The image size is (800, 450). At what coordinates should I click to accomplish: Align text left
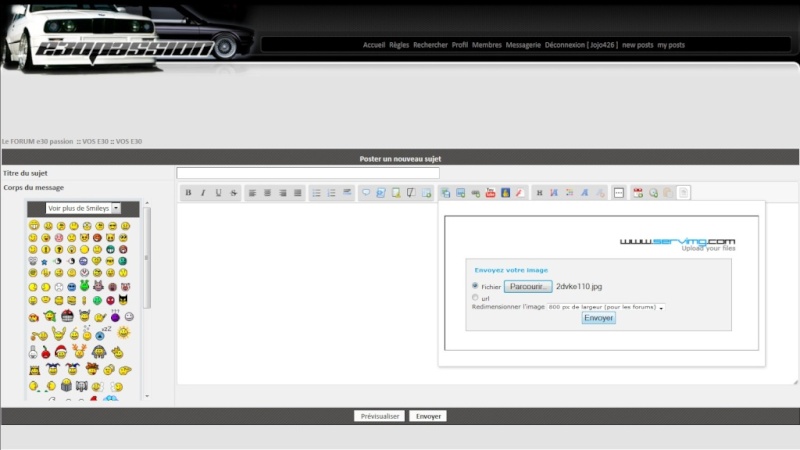tap(252, 192)
